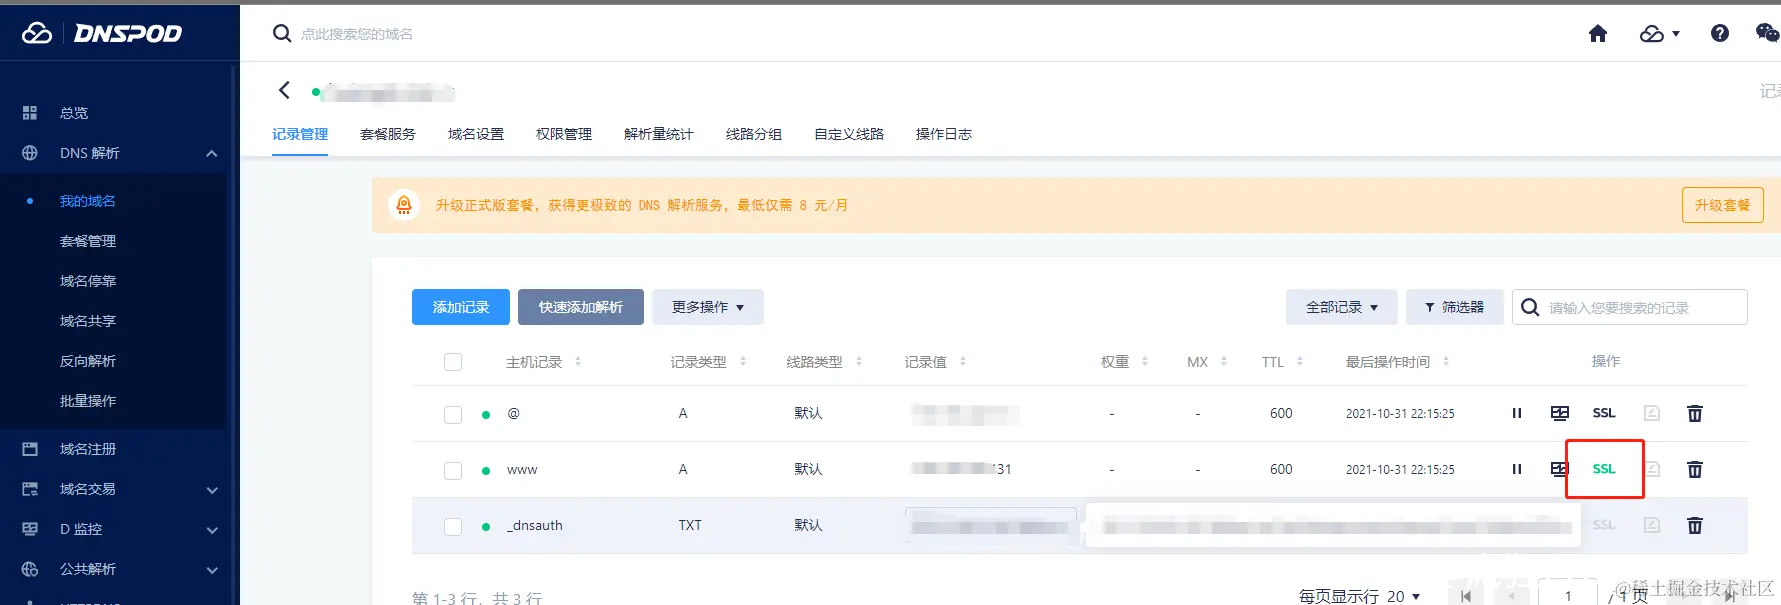Select the 记录管理 tab
Screen dimensions: 1781x605
(x=300, y=134)
